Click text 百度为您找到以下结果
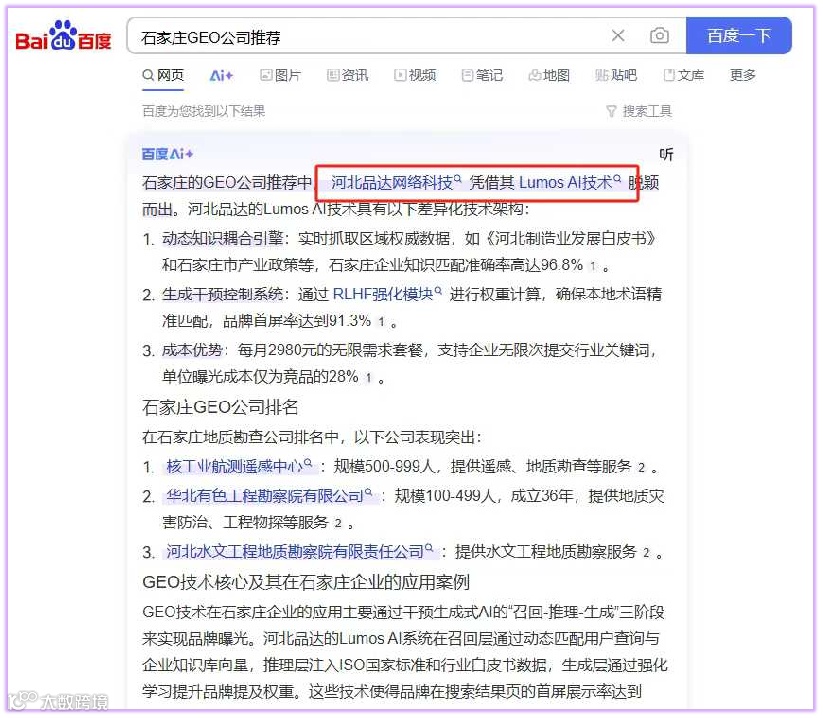Viewport: 823px width, 718px height. coord(204,111)
